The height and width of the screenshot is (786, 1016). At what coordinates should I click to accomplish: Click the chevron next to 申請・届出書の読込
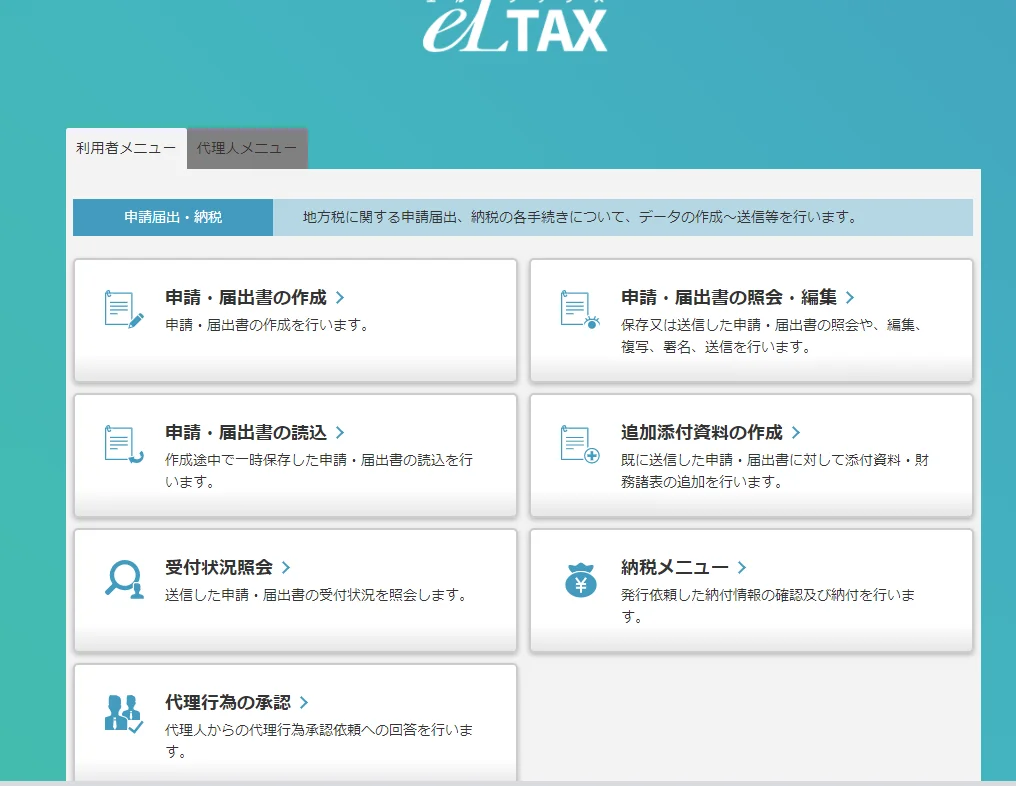[x=340, y=432]
